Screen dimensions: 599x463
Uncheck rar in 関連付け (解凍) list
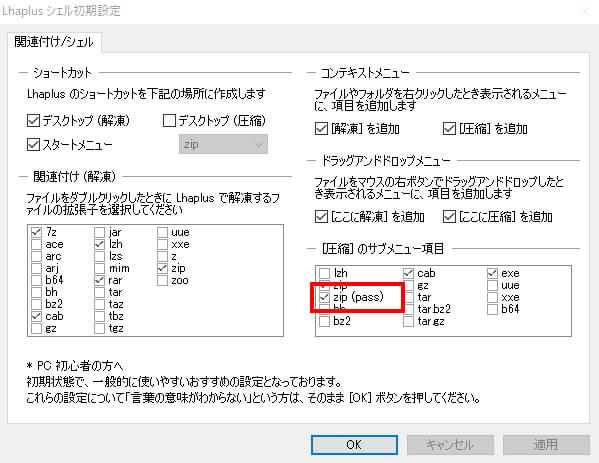[99, 280]
